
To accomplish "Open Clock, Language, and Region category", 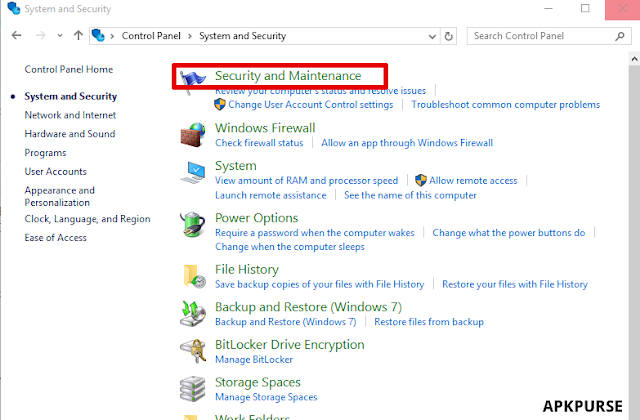I will [x=87, y=219].
